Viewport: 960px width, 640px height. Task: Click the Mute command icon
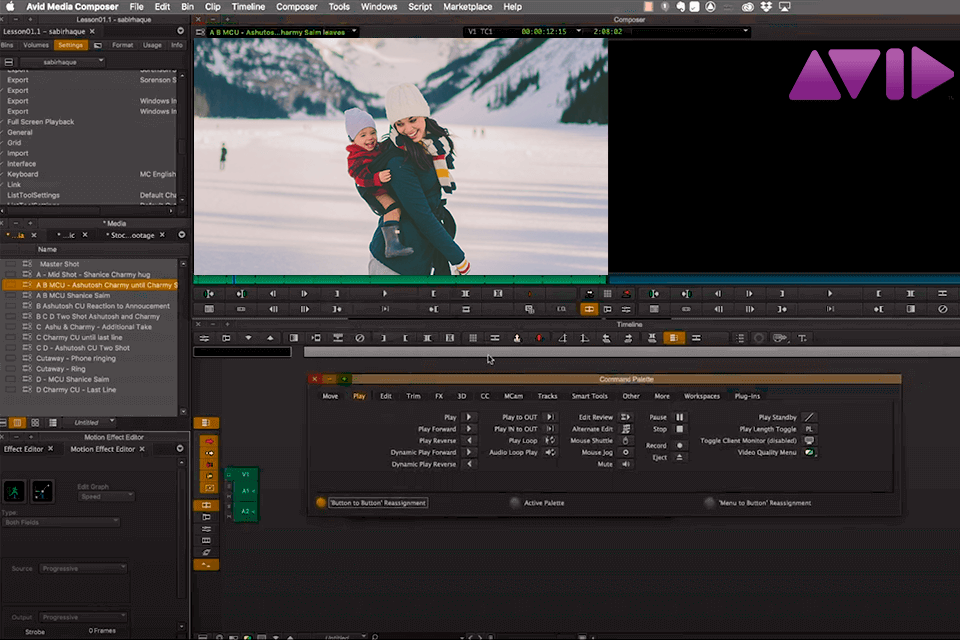(625, 464)
